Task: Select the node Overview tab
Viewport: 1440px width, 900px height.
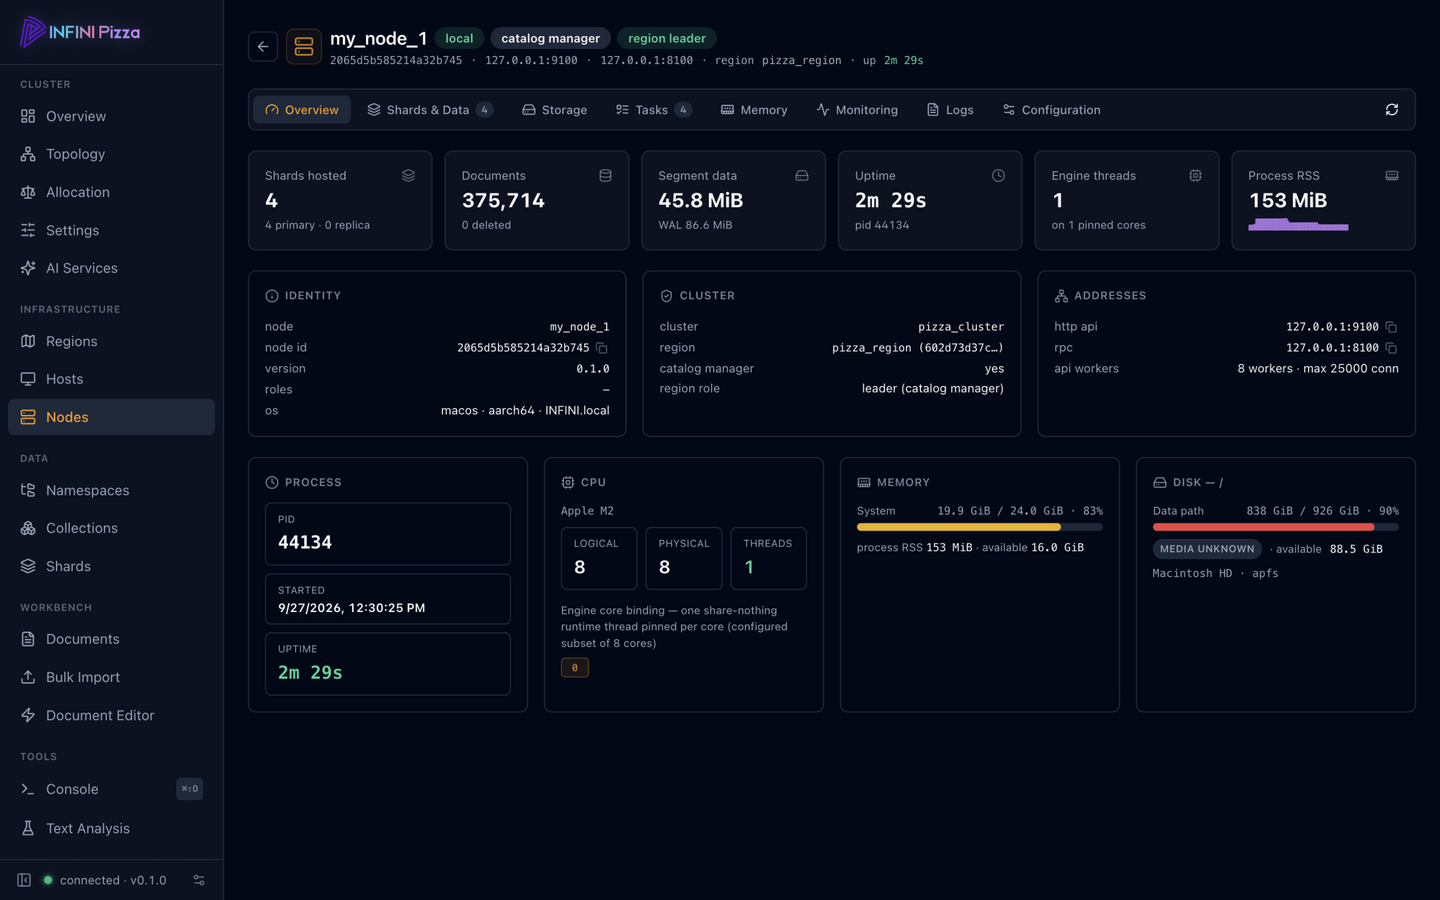Action: click(x=302, y=110)
